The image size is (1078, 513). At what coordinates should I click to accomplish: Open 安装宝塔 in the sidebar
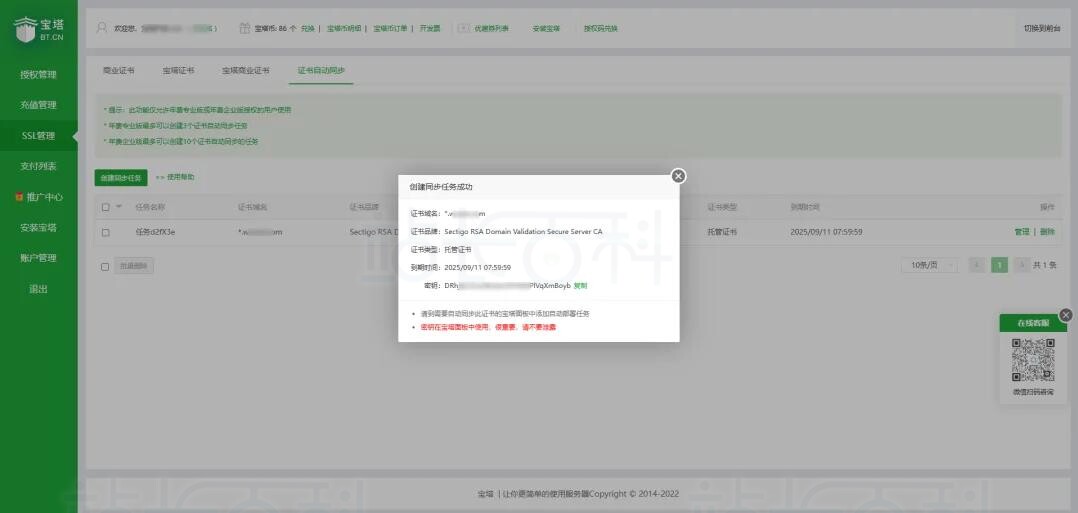(38, 228)
